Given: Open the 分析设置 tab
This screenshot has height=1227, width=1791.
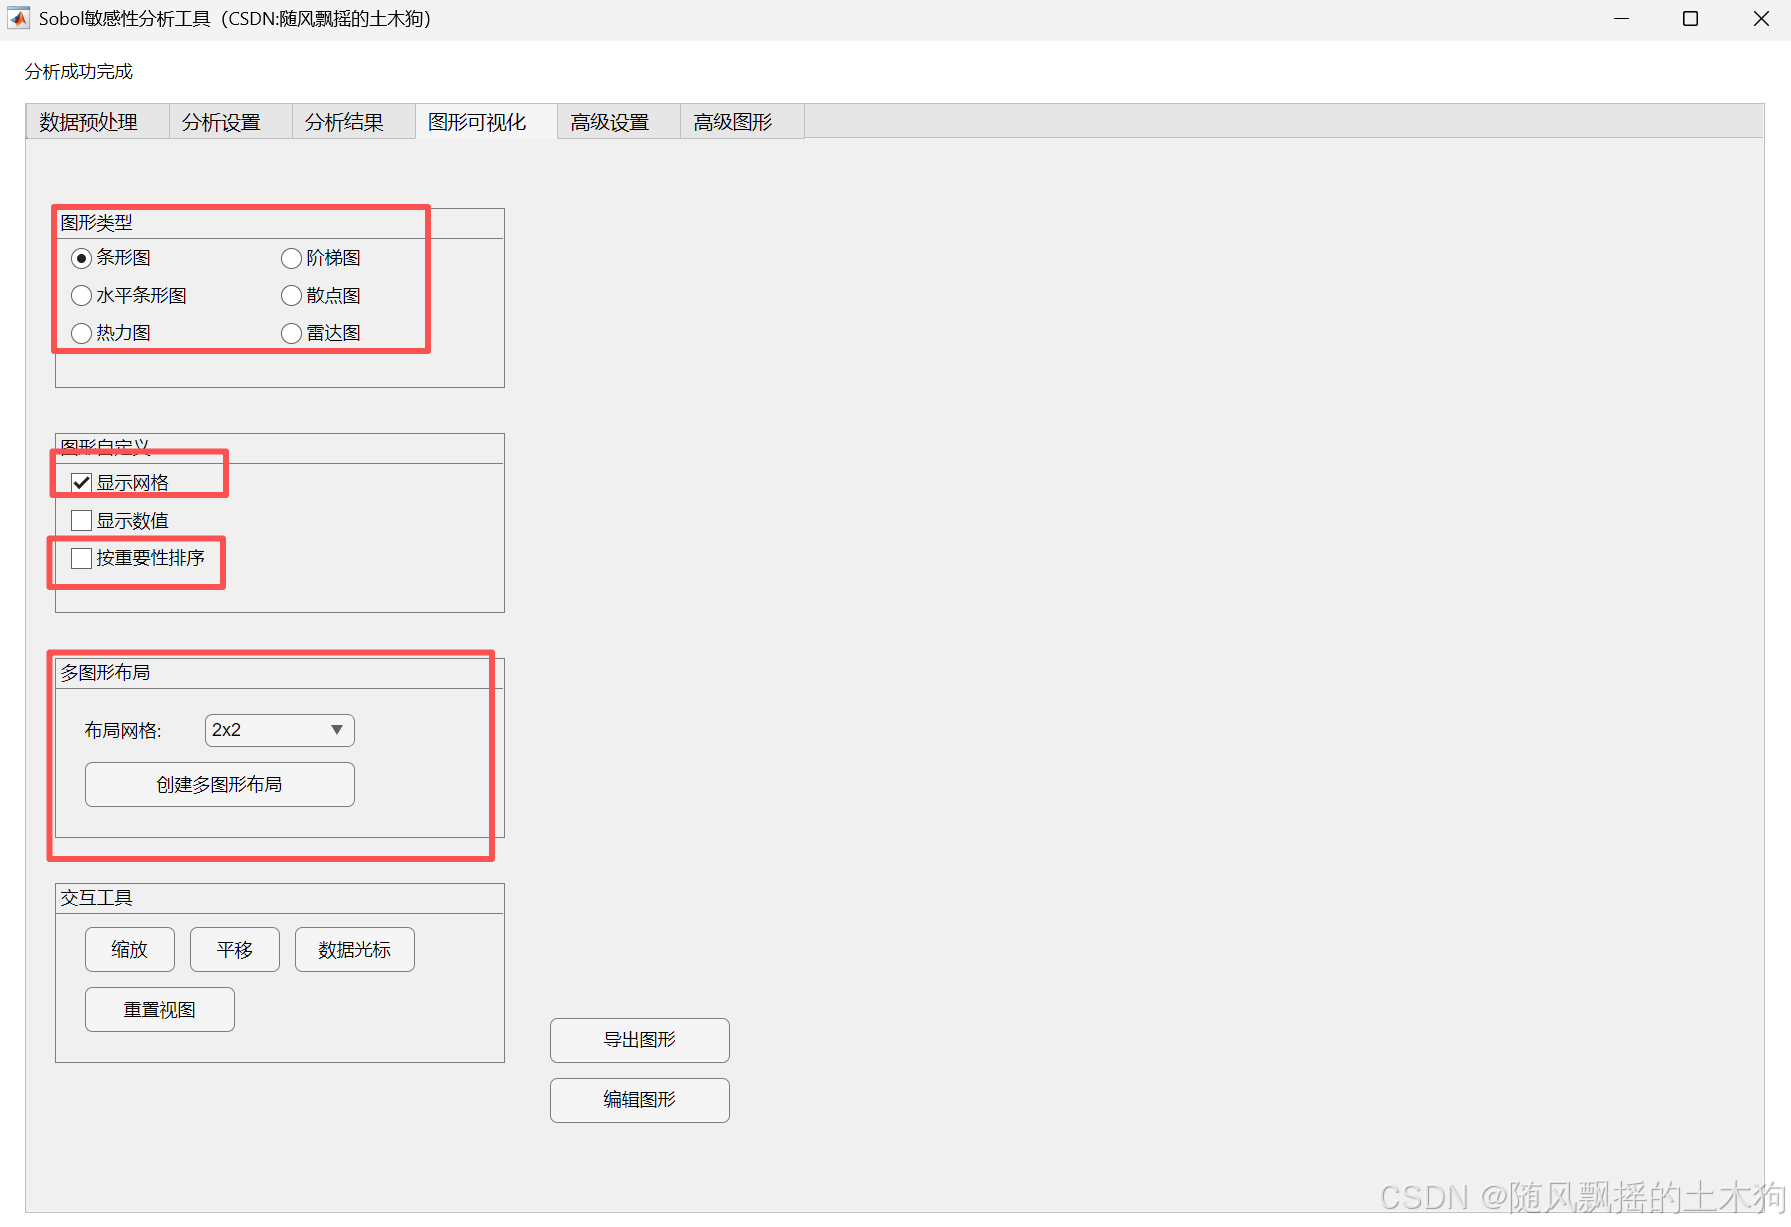Looking at the screenshot, I should tap(230, 122).
